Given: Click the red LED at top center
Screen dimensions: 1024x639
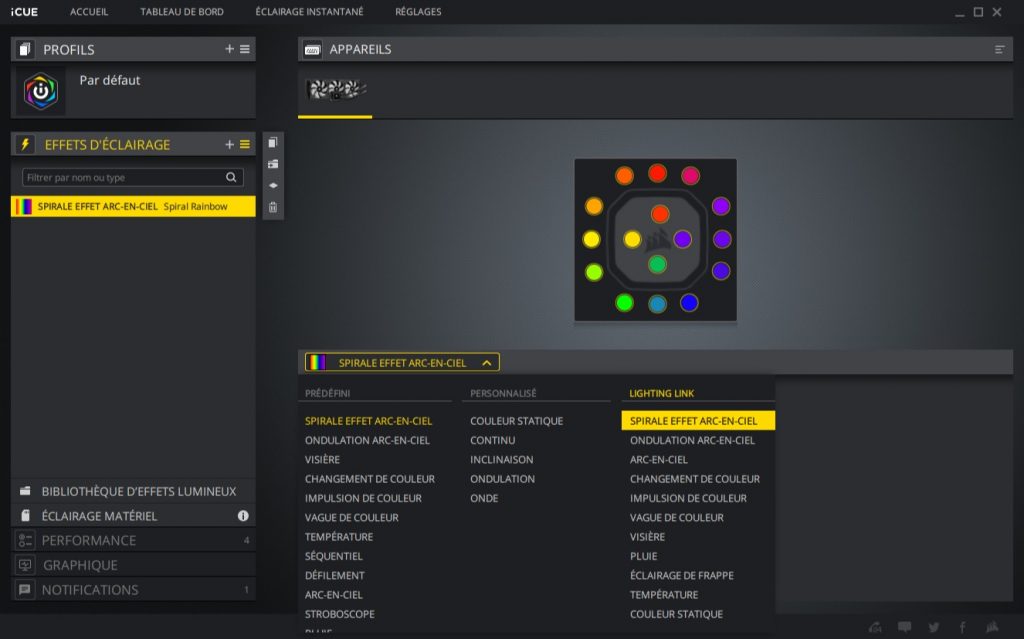Looking at the screenshot, I should (x=657, y=173).
